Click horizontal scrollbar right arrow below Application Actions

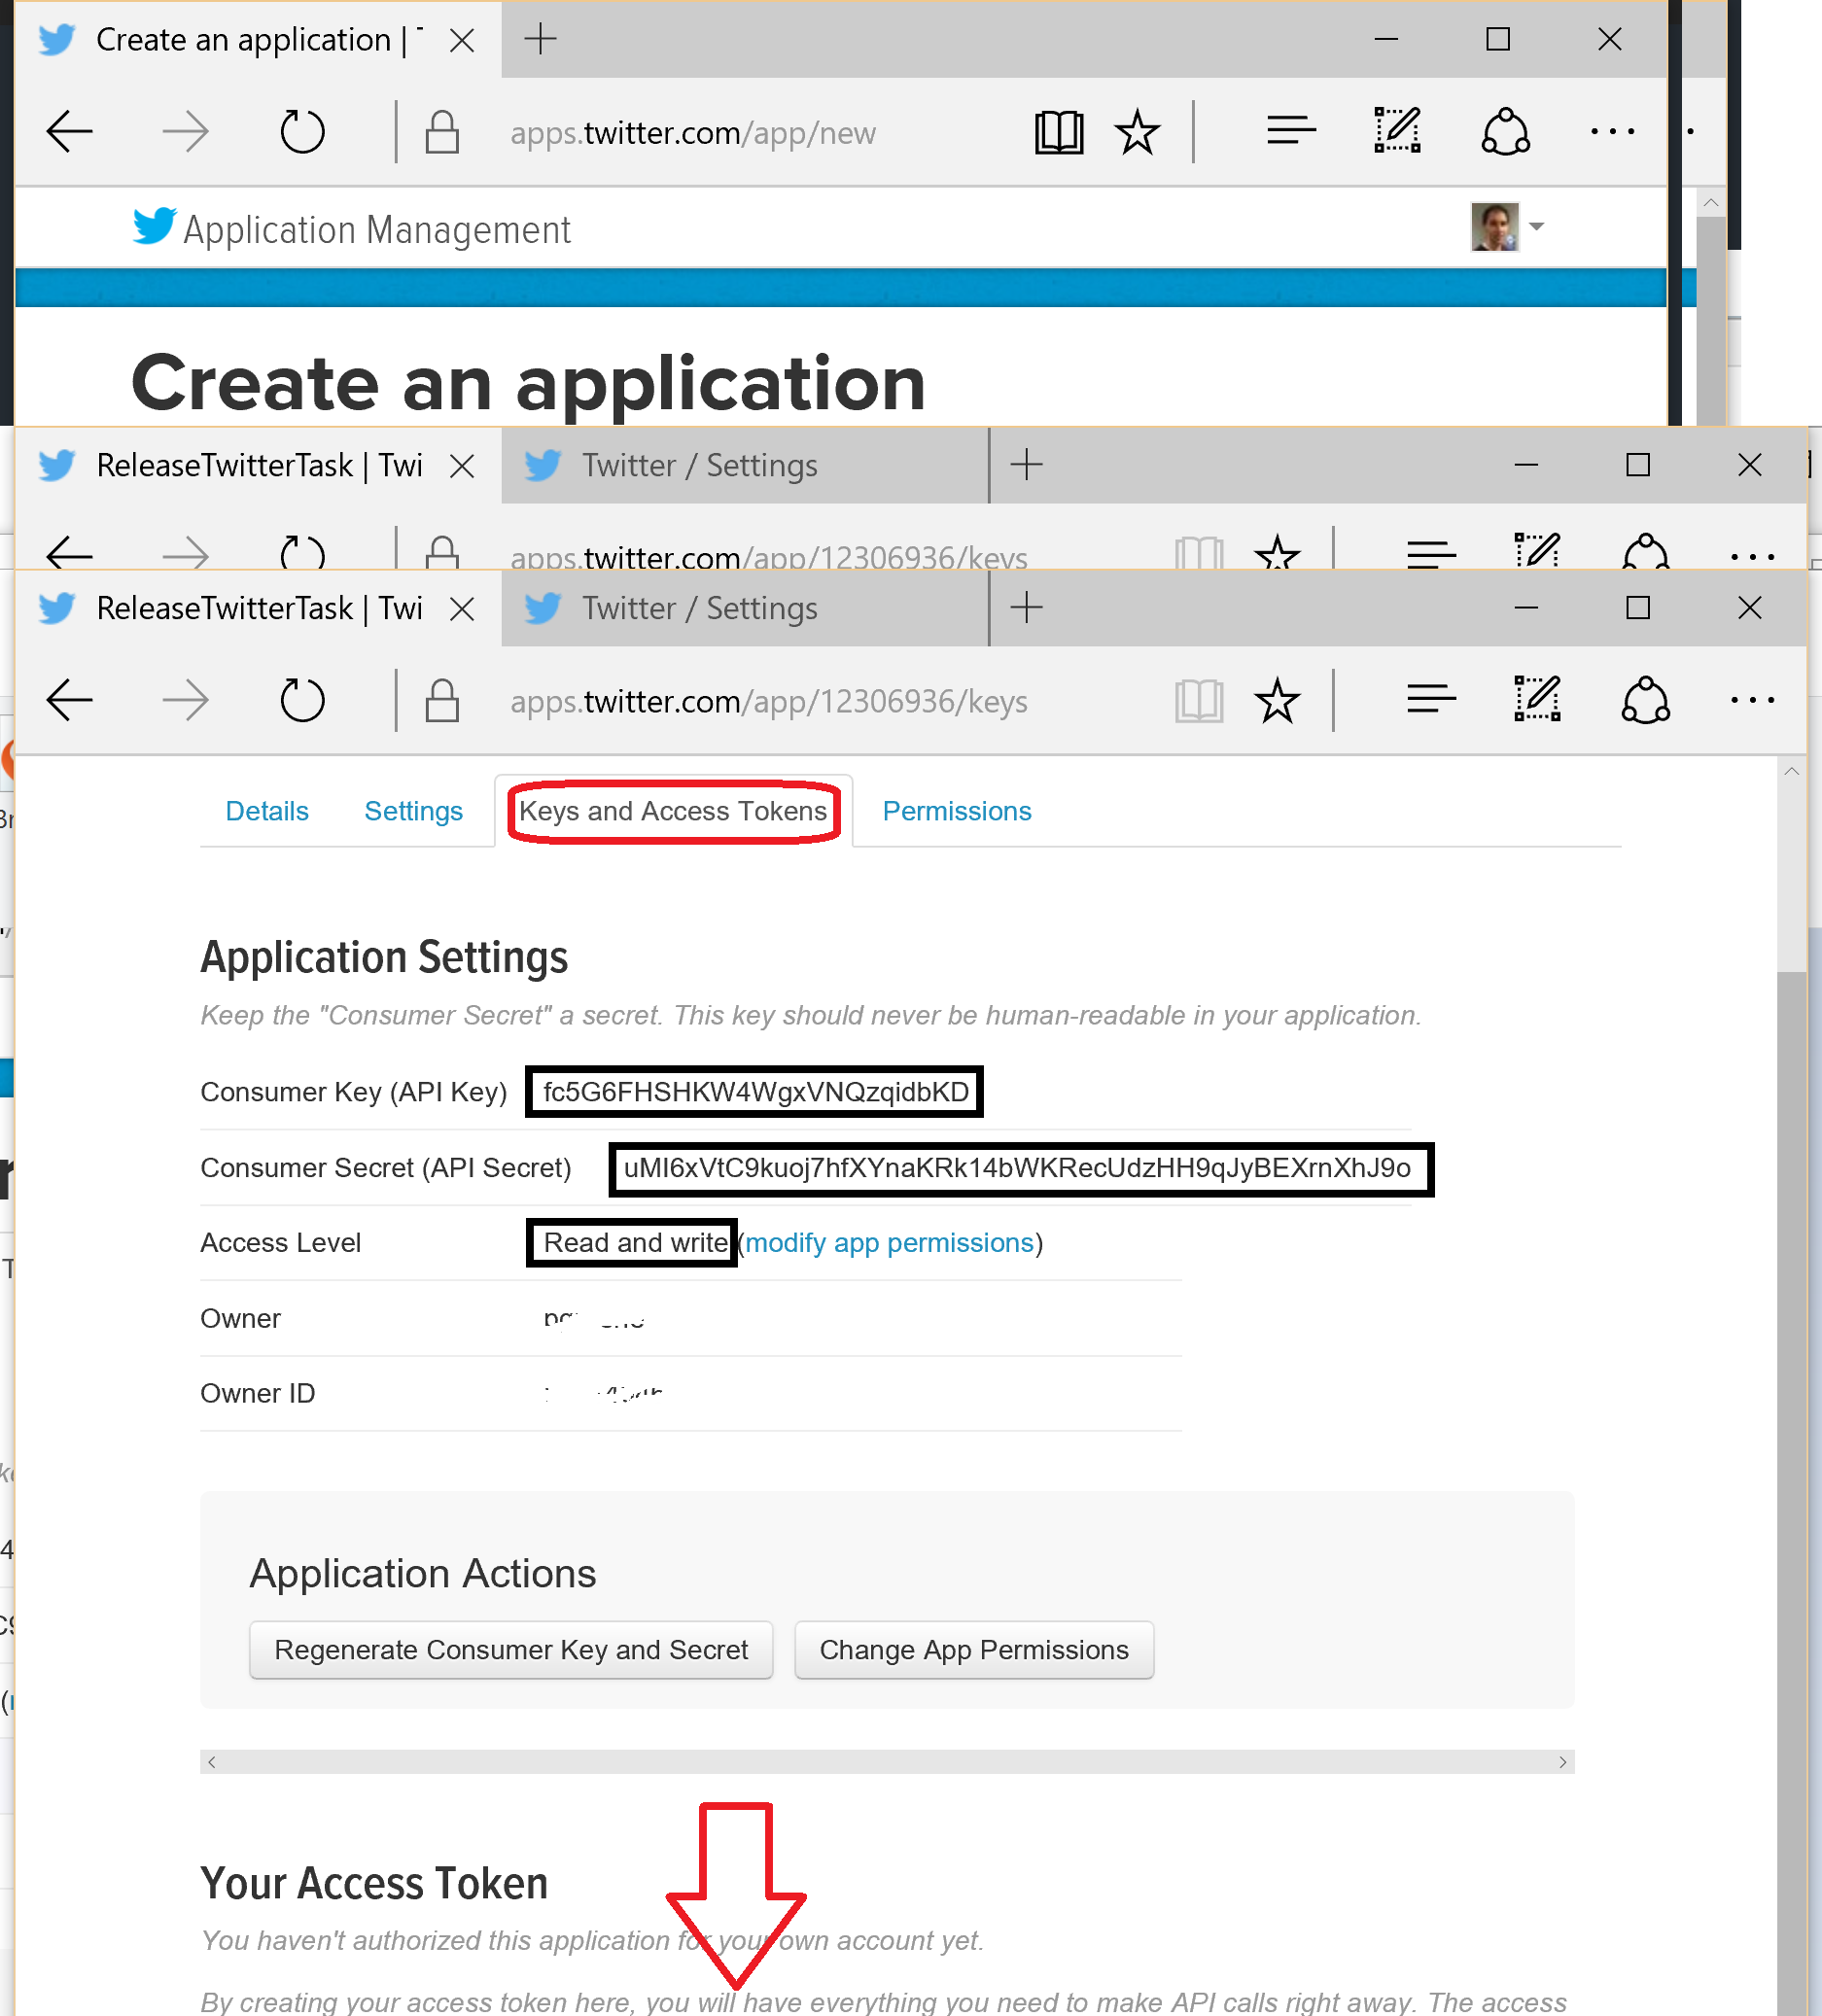1562,1762
